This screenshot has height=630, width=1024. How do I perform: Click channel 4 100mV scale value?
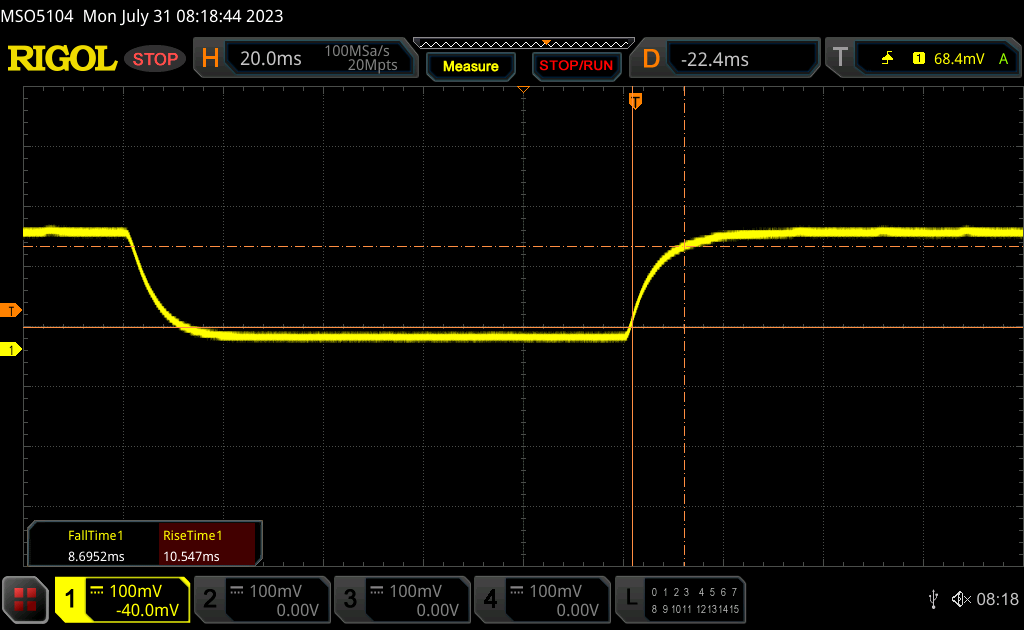click(555, 591)
